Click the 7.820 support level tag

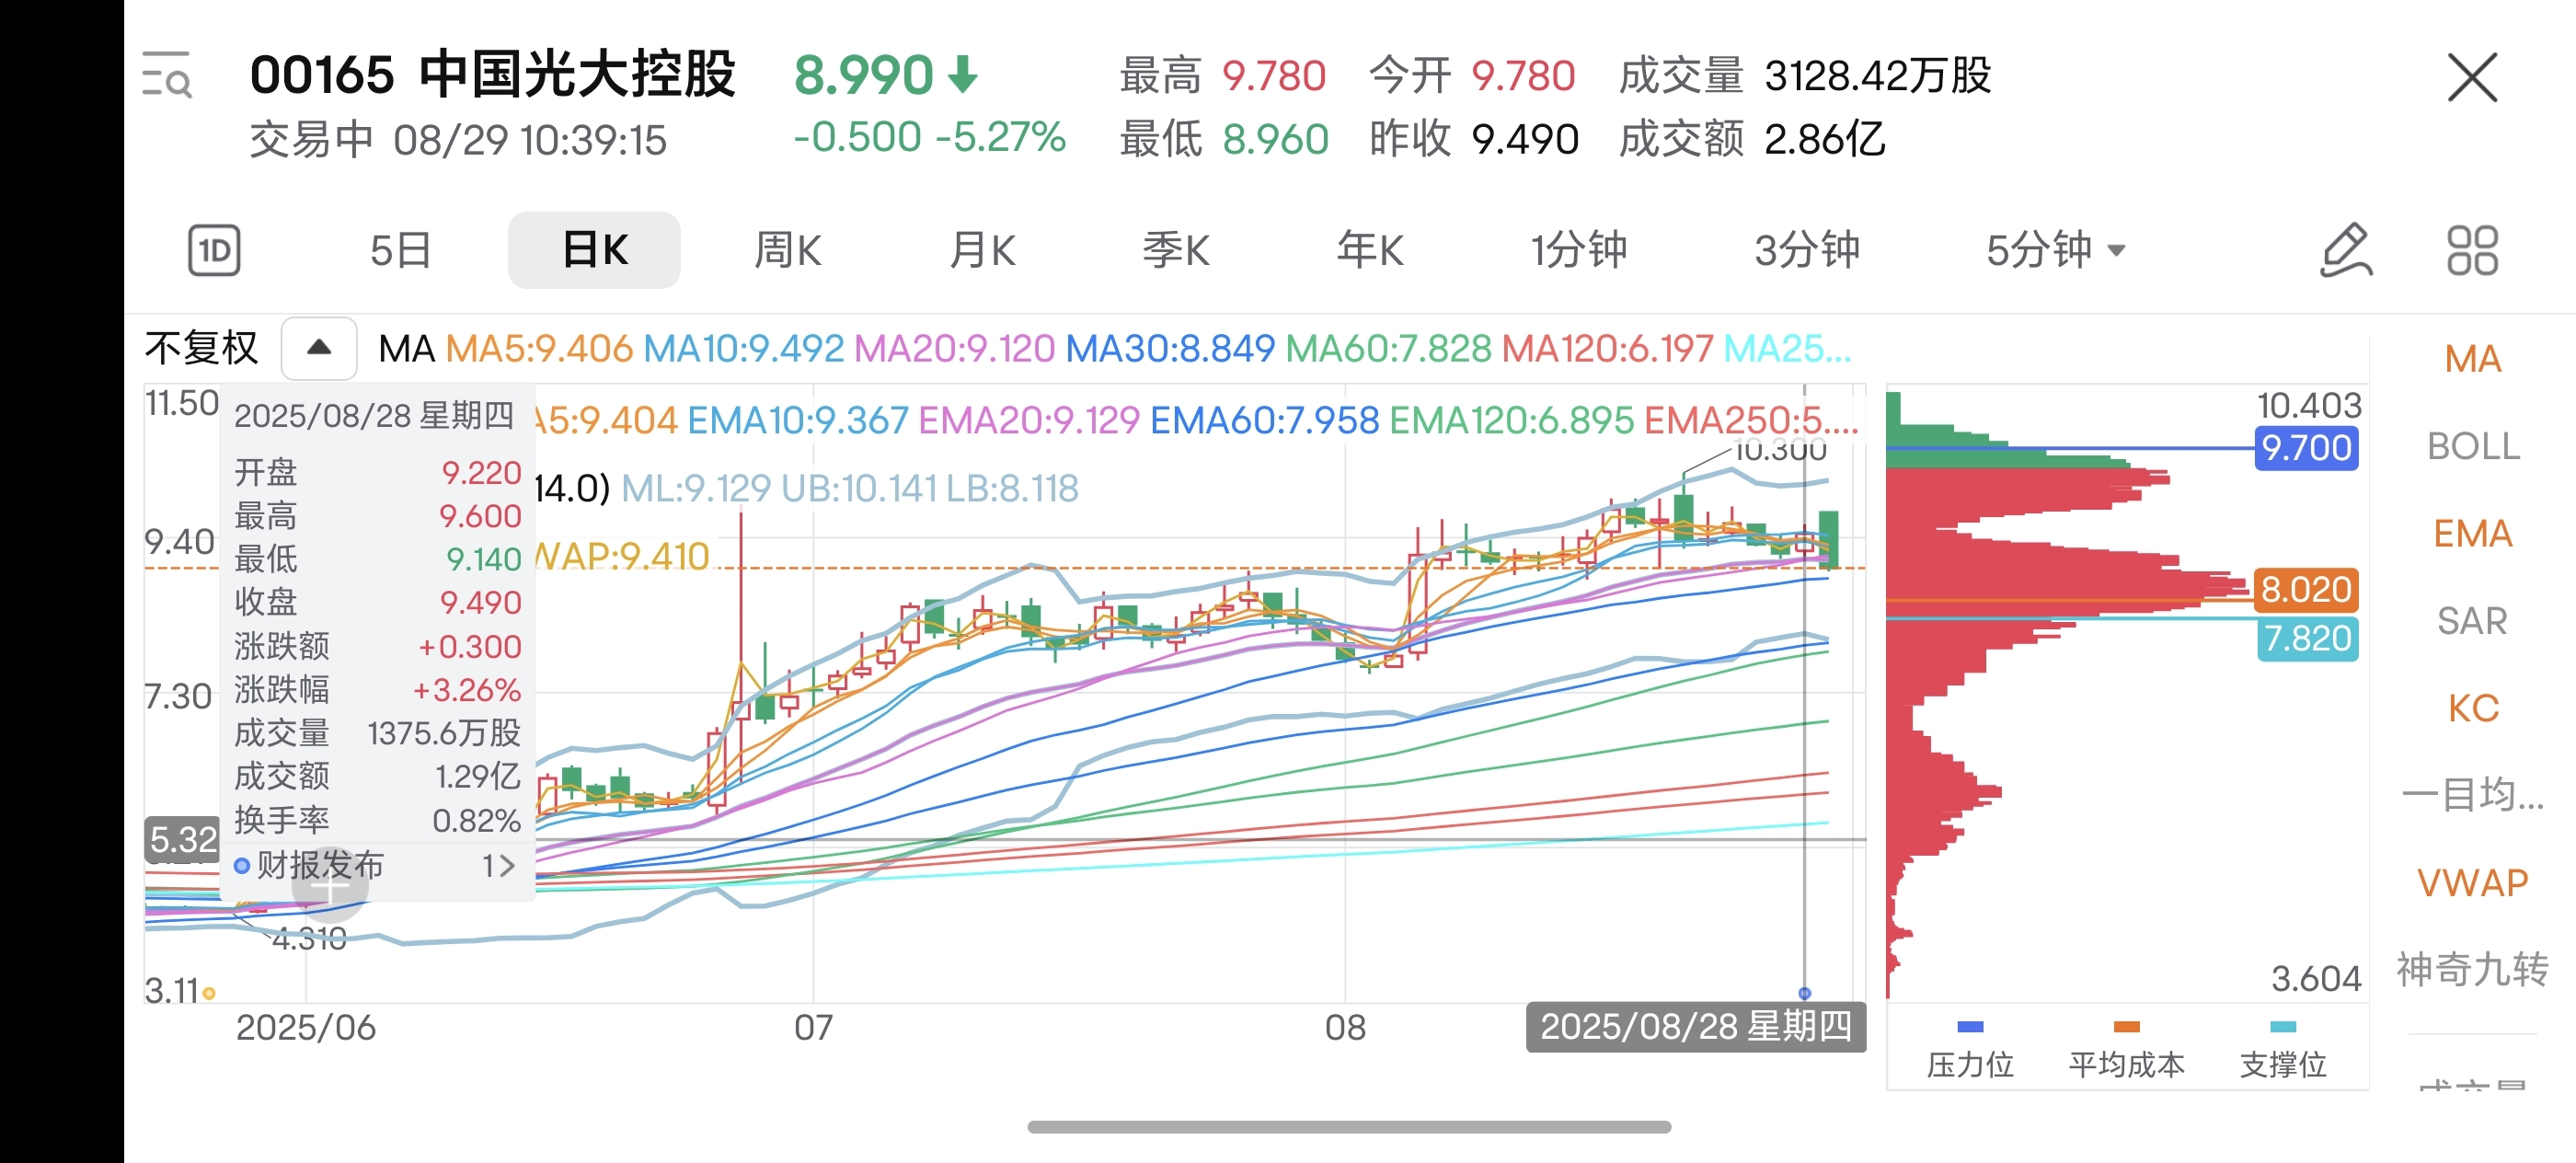tap(2306, 638)
